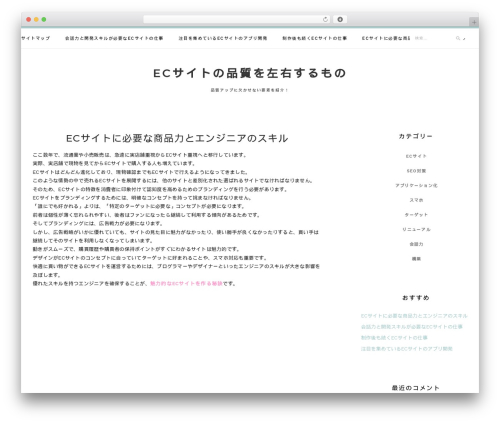Click site title ECサイトの品質を左右するもの
The height and width of the screenshot is (423, 500).
pyautogui.click(x=250, y=73)
